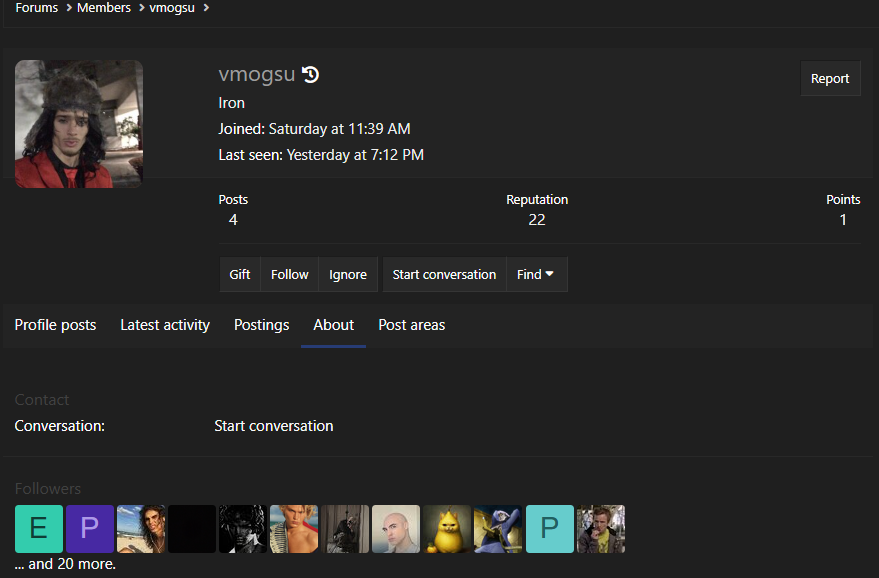Select the Postings tab
The image size is (879, 578).
coord(261,325)
